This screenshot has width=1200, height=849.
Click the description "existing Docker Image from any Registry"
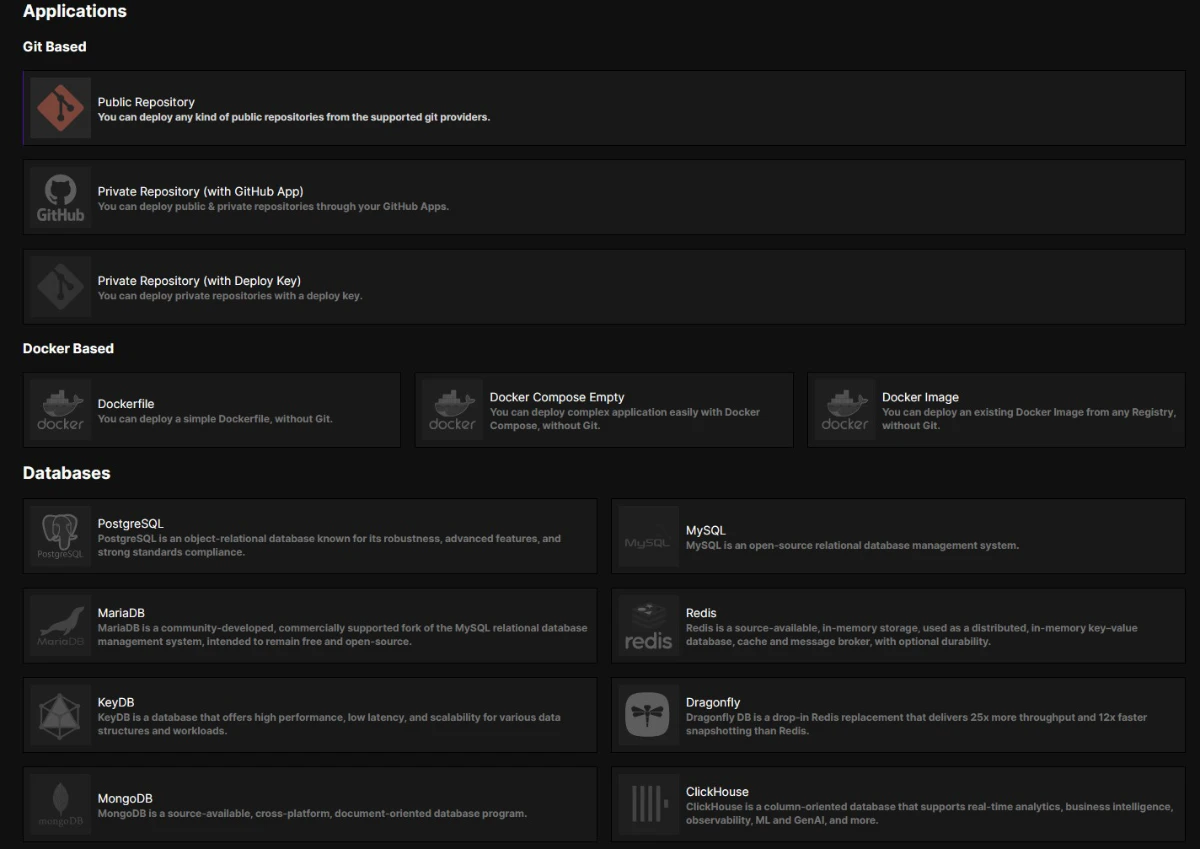tap(1029, 419)
